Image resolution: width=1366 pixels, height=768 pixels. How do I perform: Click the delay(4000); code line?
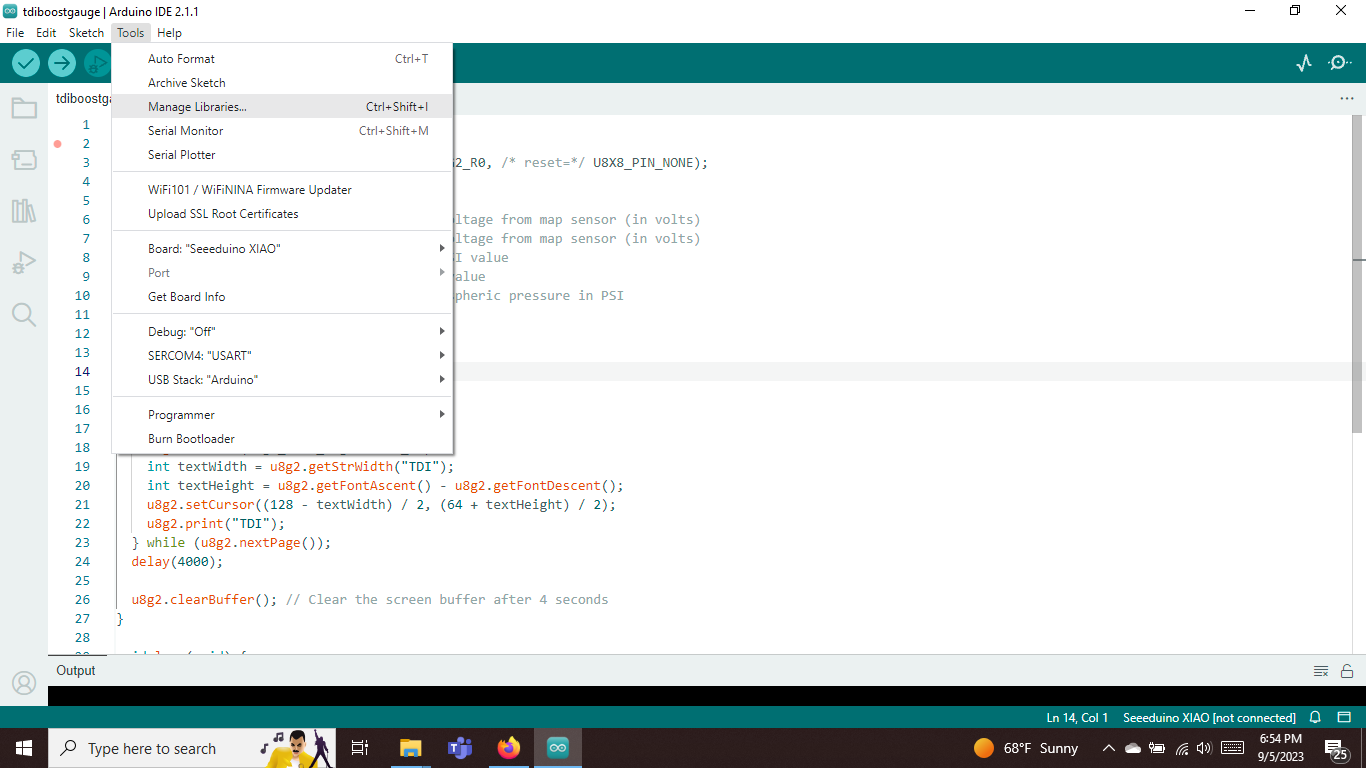[177, 562]
